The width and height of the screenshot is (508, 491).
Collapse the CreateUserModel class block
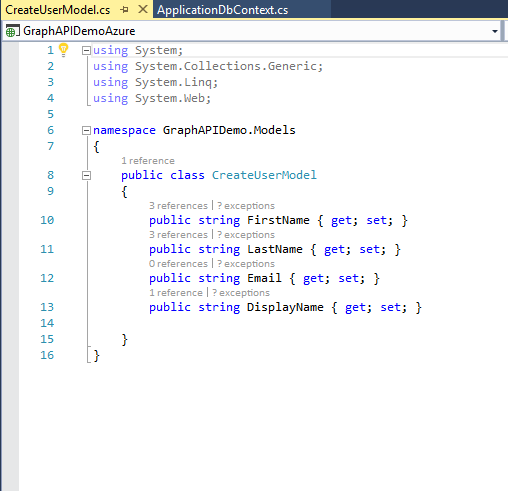pyautogui.click(x=86, y=175)
